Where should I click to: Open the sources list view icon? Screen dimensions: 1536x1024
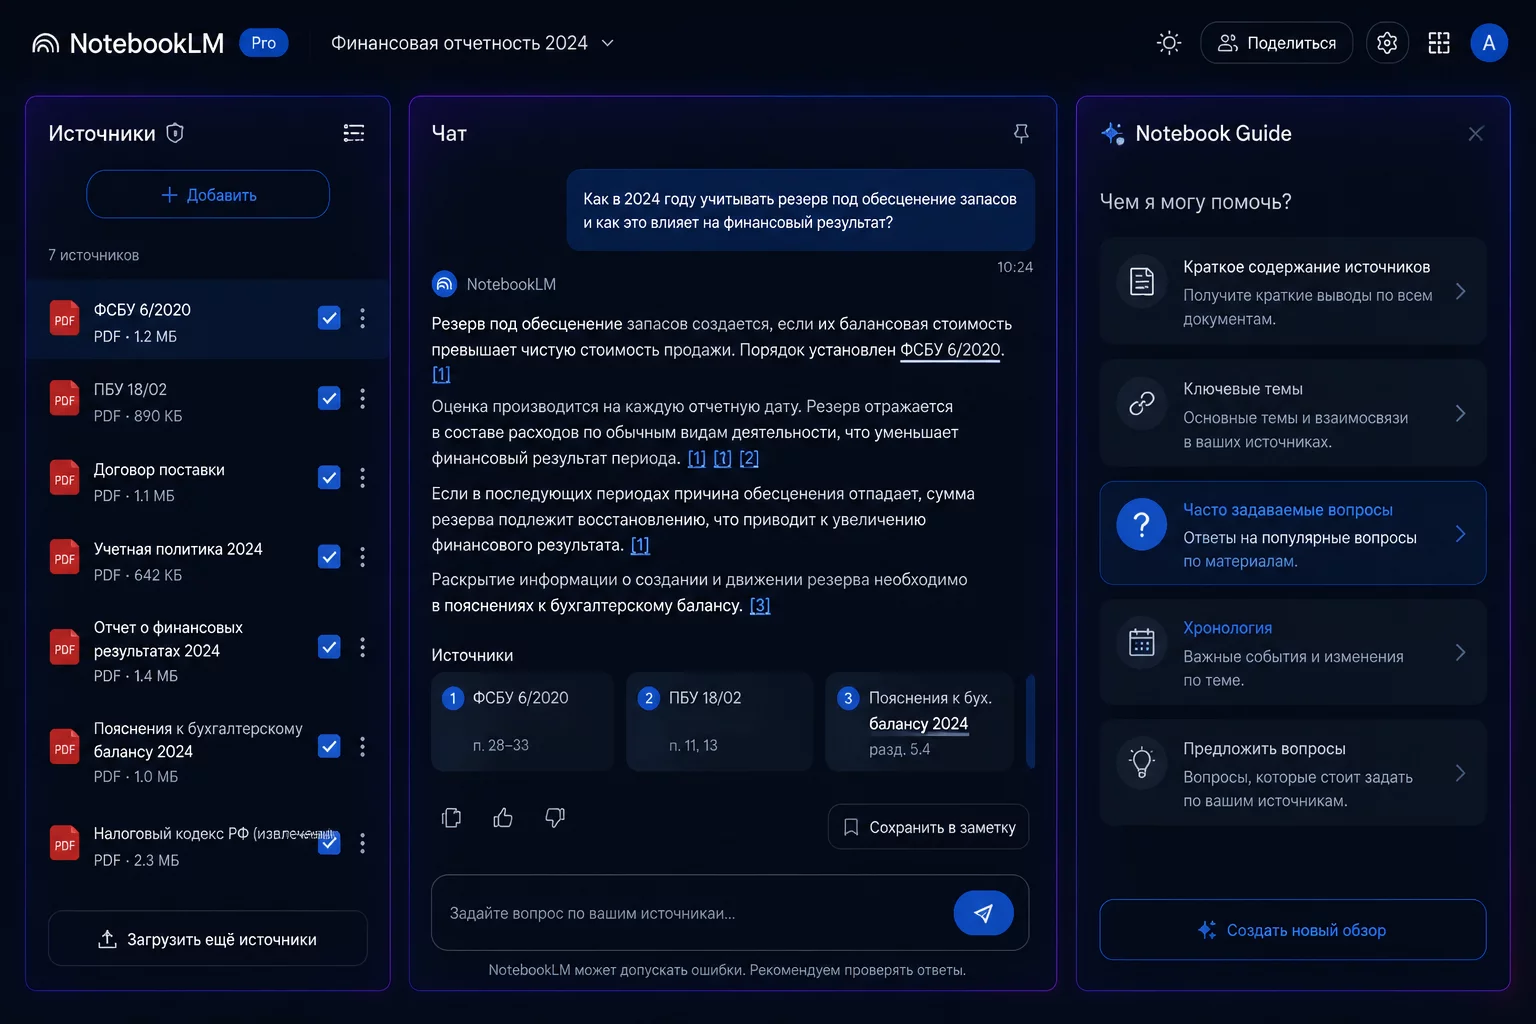tap(354, 133)
